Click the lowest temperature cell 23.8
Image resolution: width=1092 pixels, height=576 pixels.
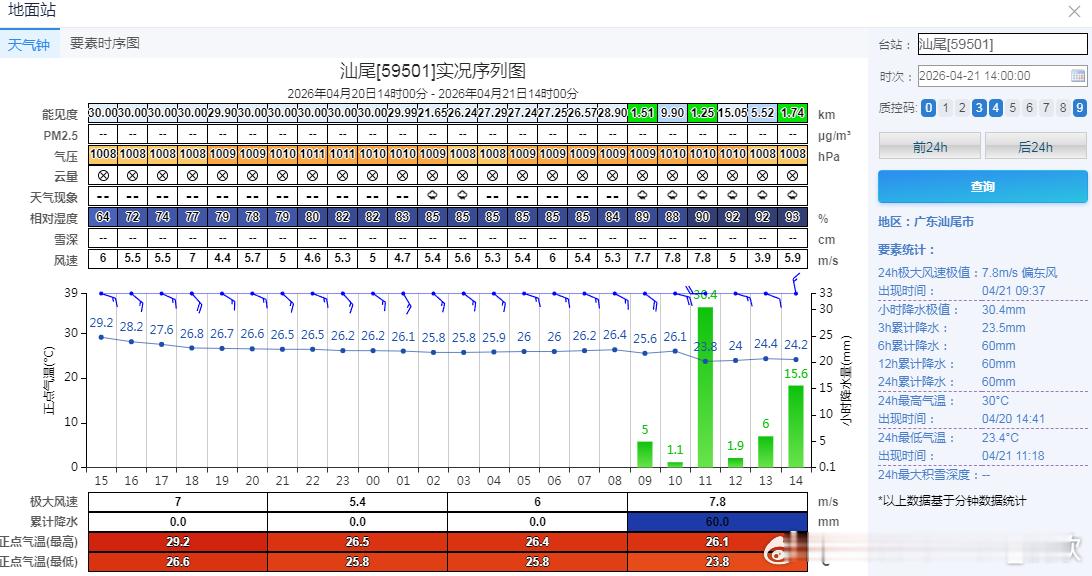click(717, 561)
